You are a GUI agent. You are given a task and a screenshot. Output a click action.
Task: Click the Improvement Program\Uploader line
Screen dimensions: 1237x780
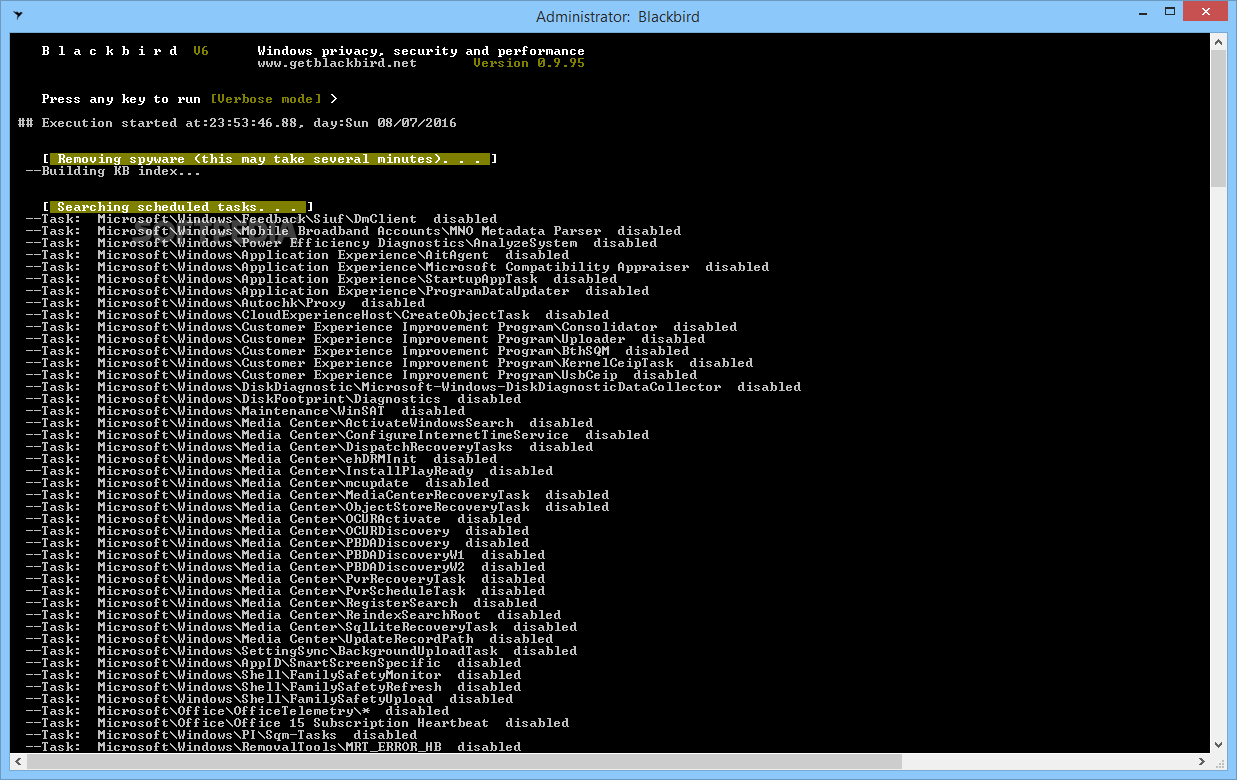pos(365,339)
